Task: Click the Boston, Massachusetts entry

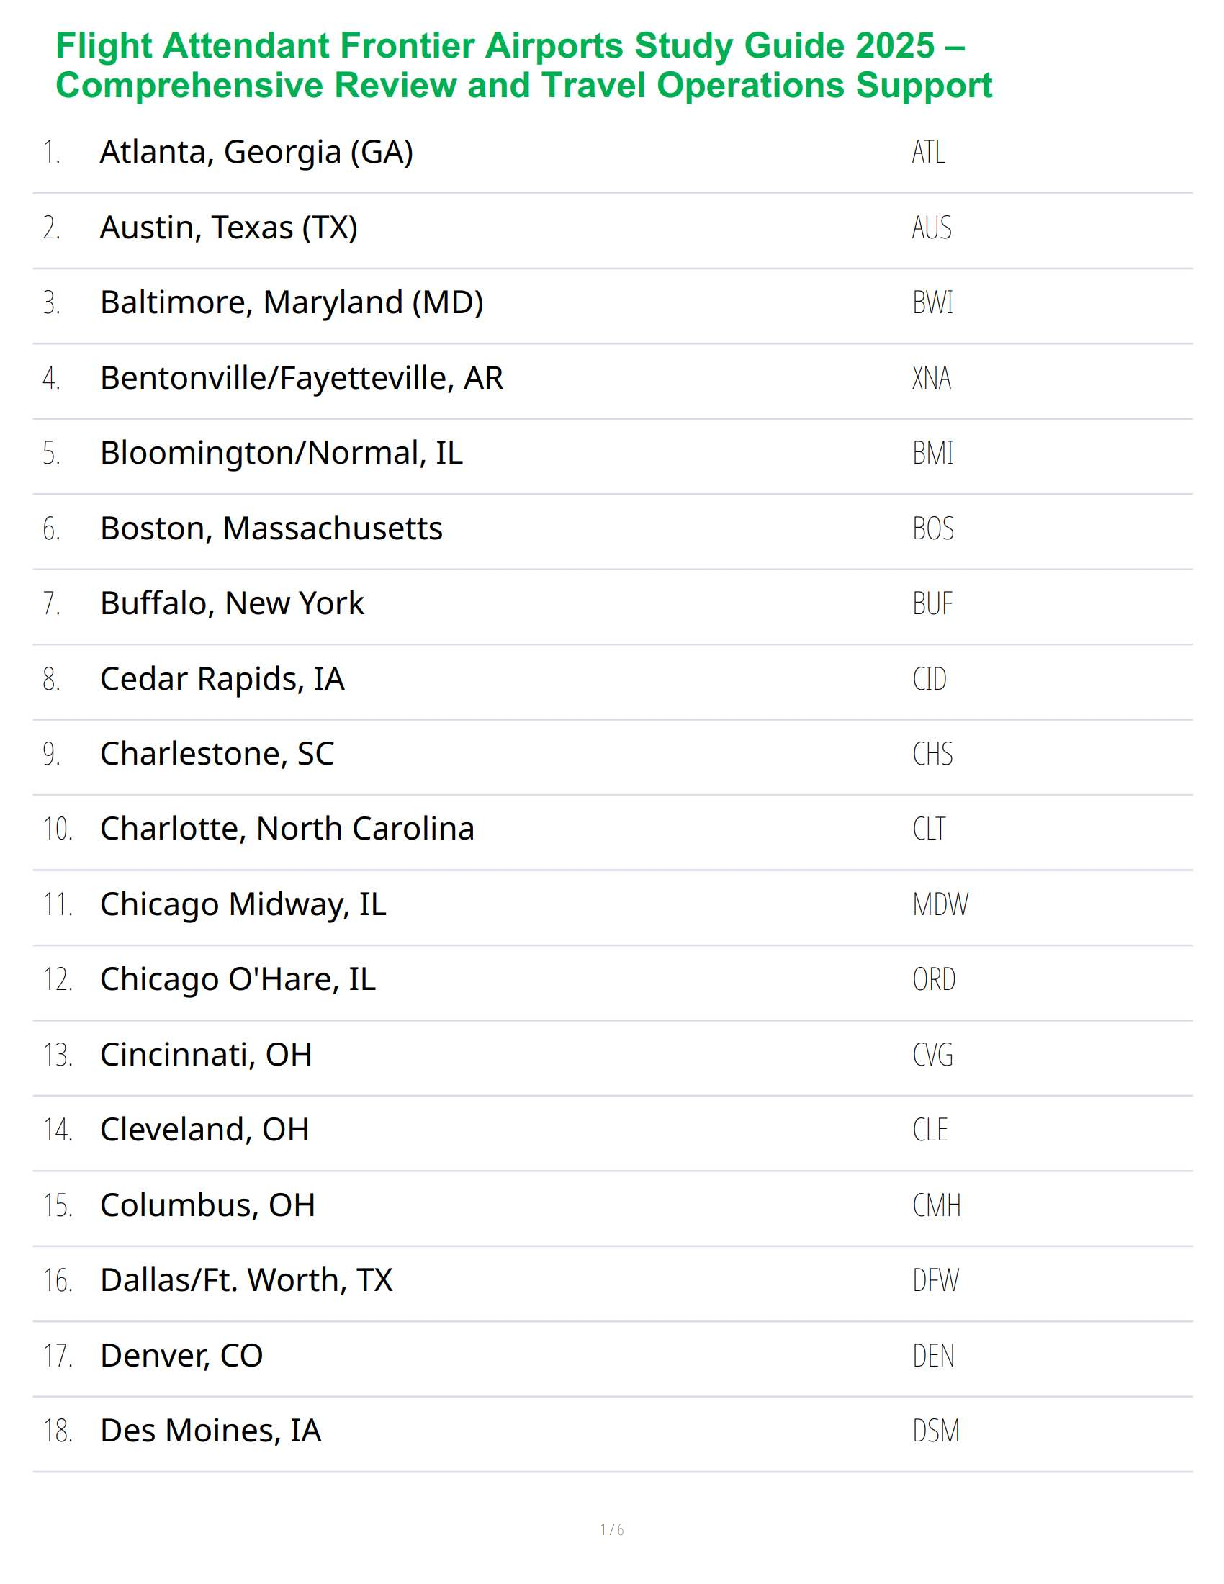Action: (271, 528)
